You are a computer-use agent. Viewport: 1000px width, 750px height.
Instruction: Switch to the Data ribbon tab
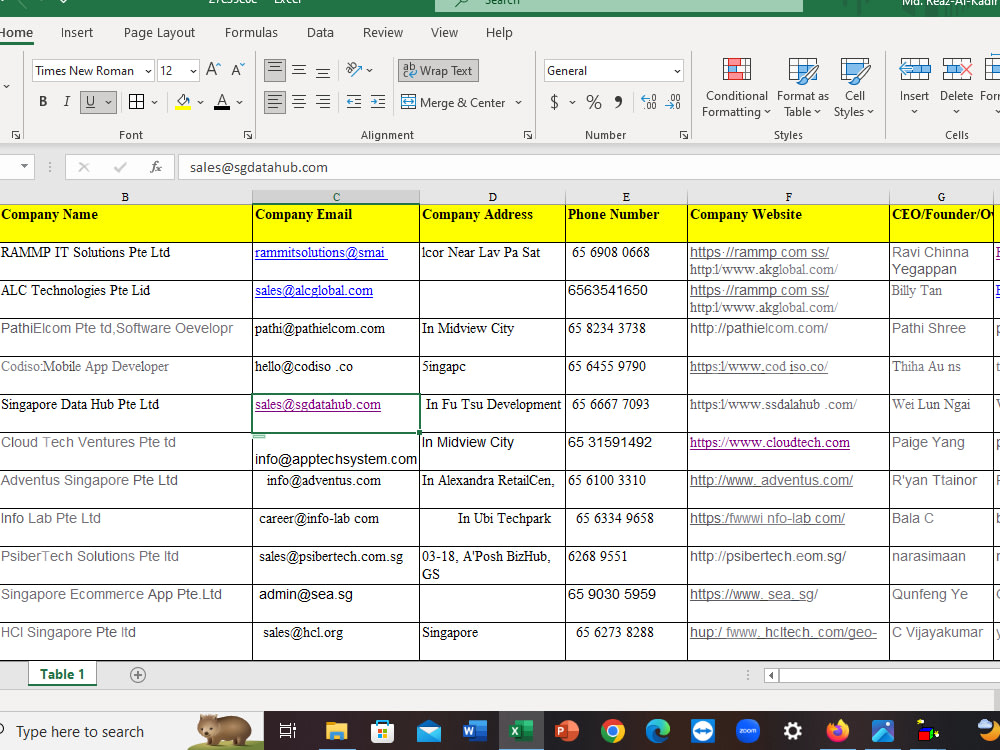click(x=320, y=32)
